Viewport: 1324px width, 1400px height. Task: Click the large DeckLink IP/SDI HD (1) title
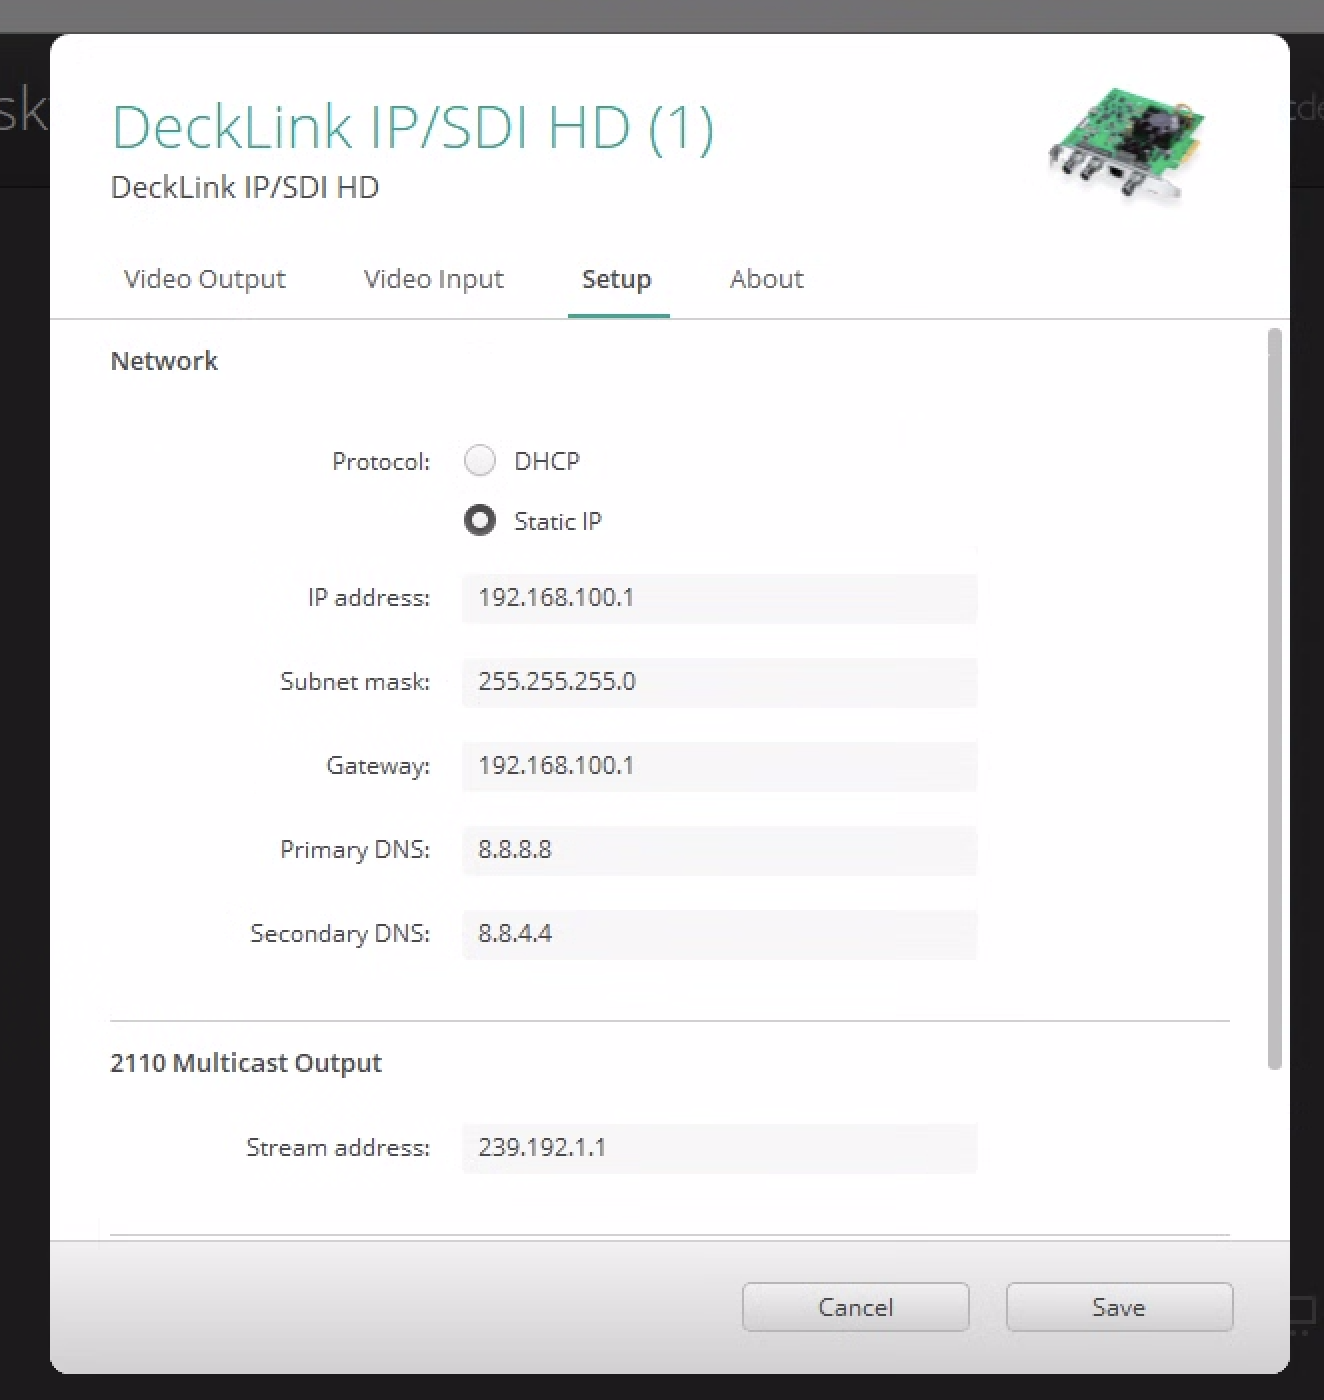(x=412, y=128)
